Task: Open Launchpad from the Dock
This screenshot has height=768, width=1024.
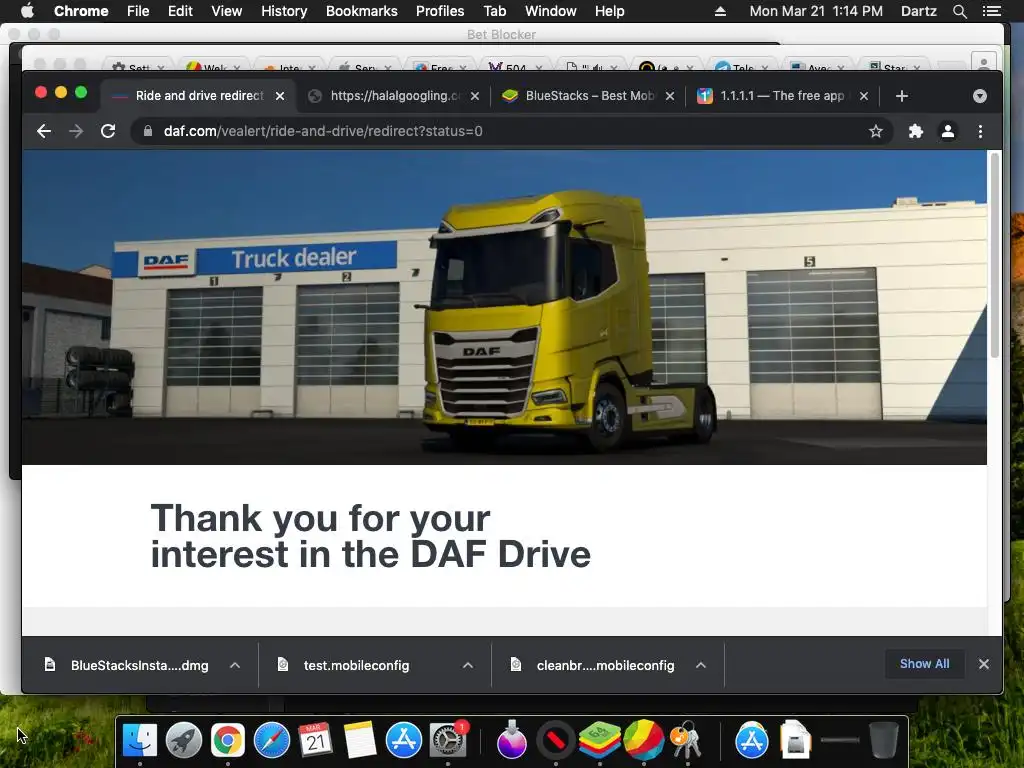Action: [184, 741]
